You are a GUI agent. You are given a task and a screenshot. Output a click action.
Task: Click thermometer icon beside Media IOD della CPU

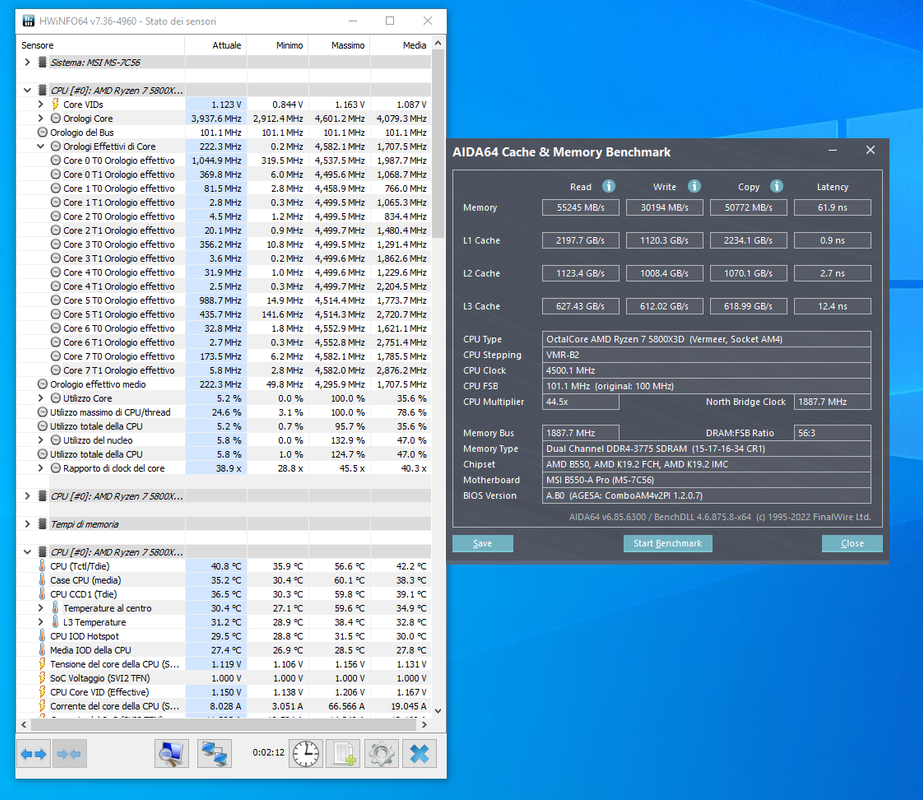(x=42, y=650)
